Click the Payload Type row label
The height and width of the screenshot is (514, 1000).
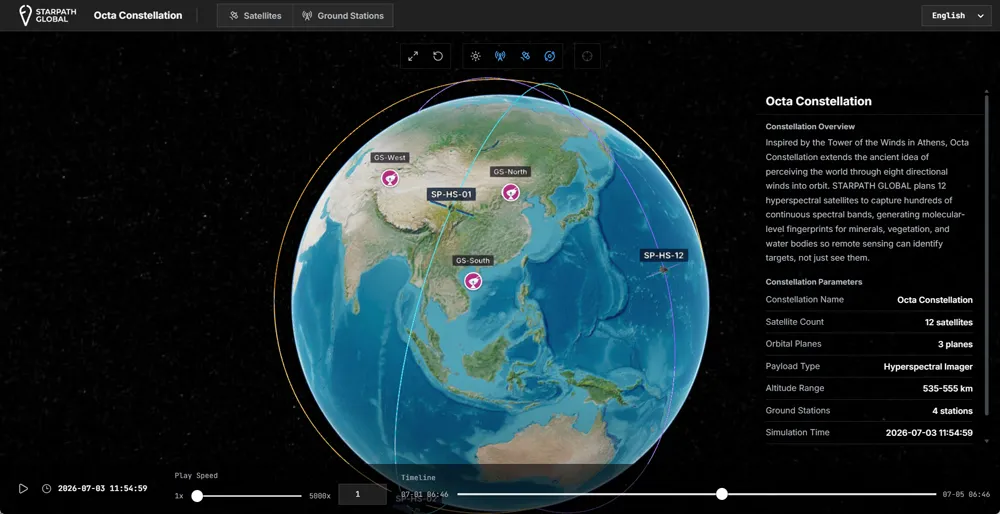[793, 366]
